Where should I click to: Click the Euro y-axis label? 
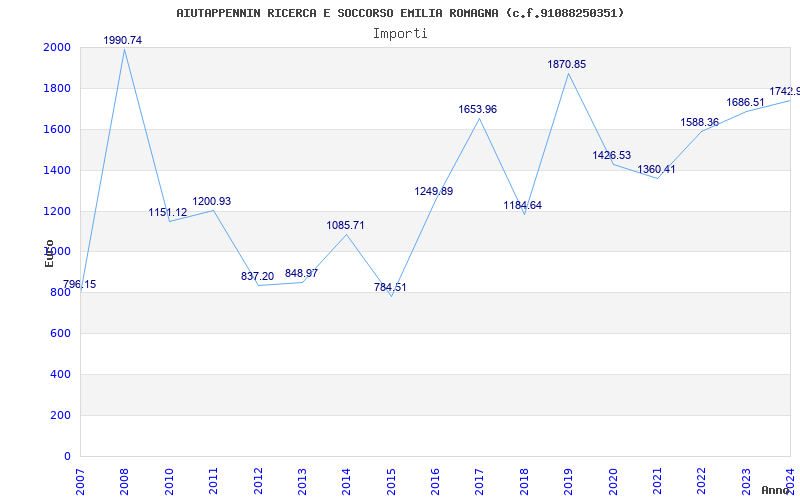[x=49, y=253]
